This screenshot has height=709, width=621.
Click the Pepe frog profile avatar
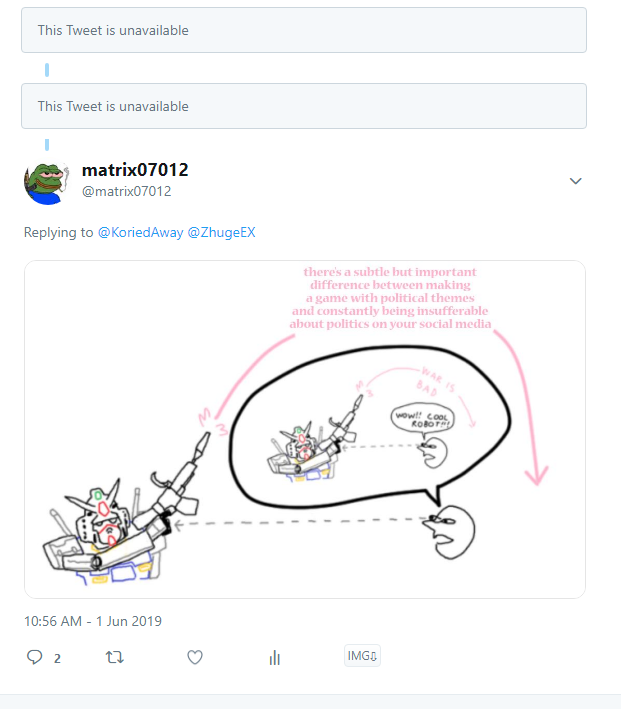pos(46,181)
